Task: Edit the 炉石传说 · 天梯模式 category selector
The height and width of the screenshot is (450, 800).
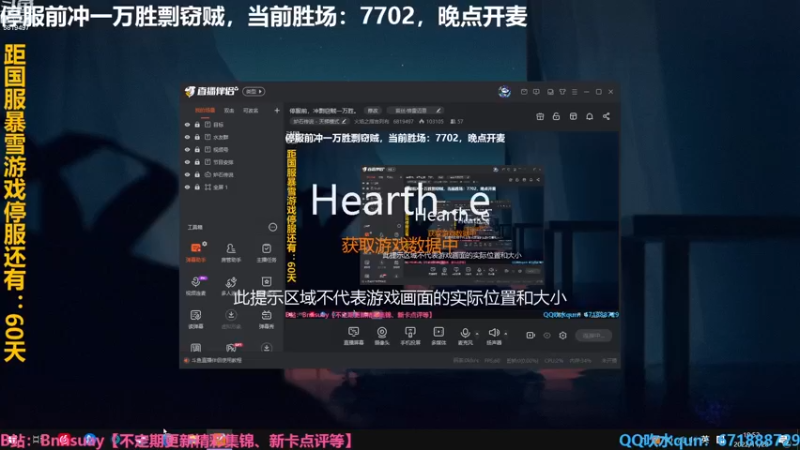Action: click(319, 121)
